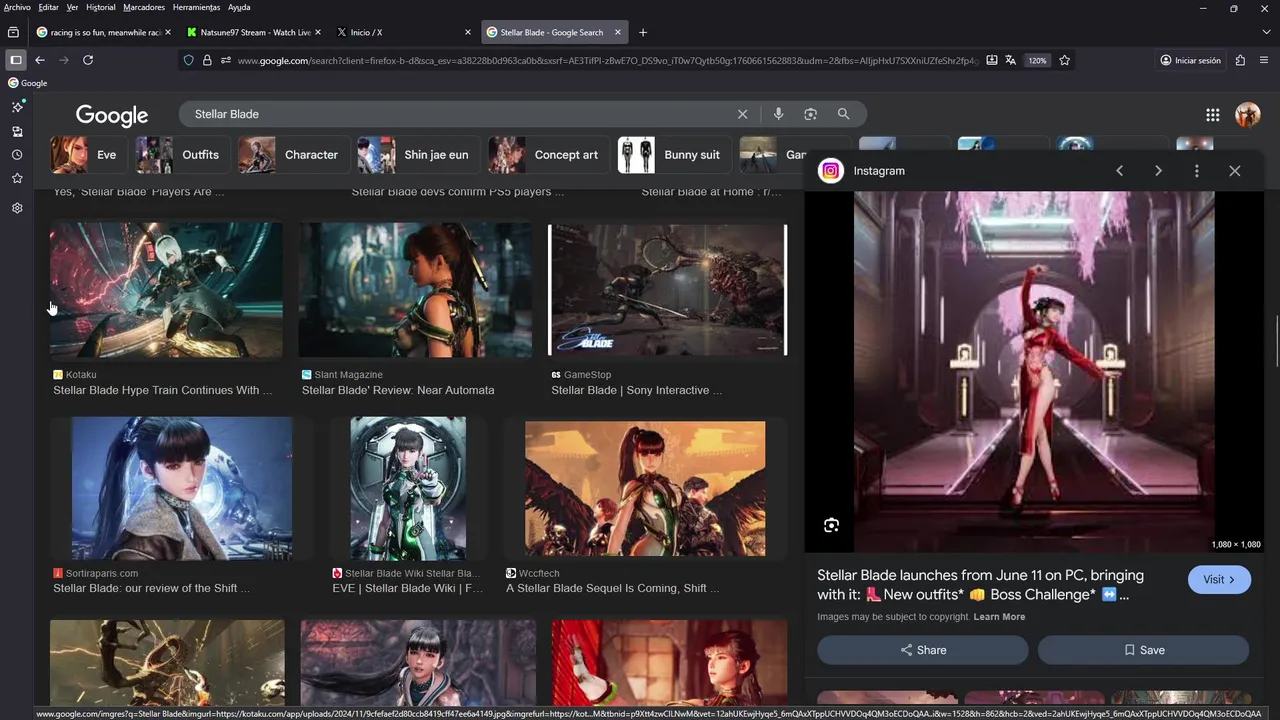Image resolution: width=1280 pixels, height=720 pixels.
Task: Open bookmarks star sidebar icon
Action: (x=17, y=178)
